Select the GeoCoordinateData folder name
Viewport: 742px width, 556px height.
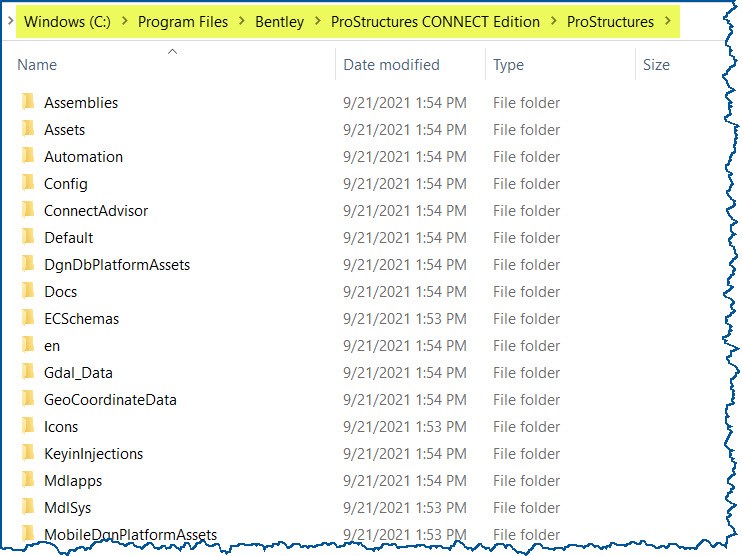pyautogui.click(x=110, y=399)
